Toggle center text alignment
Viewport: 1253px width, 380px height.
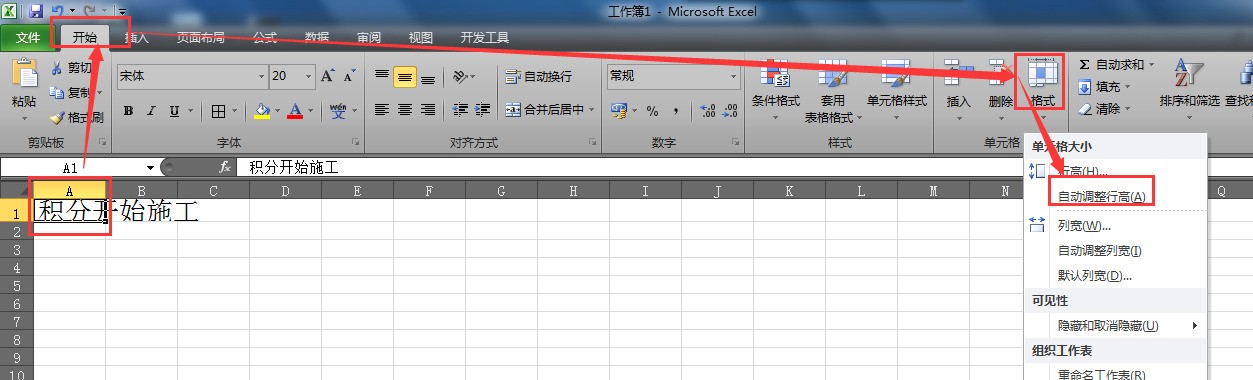point(404,110)
